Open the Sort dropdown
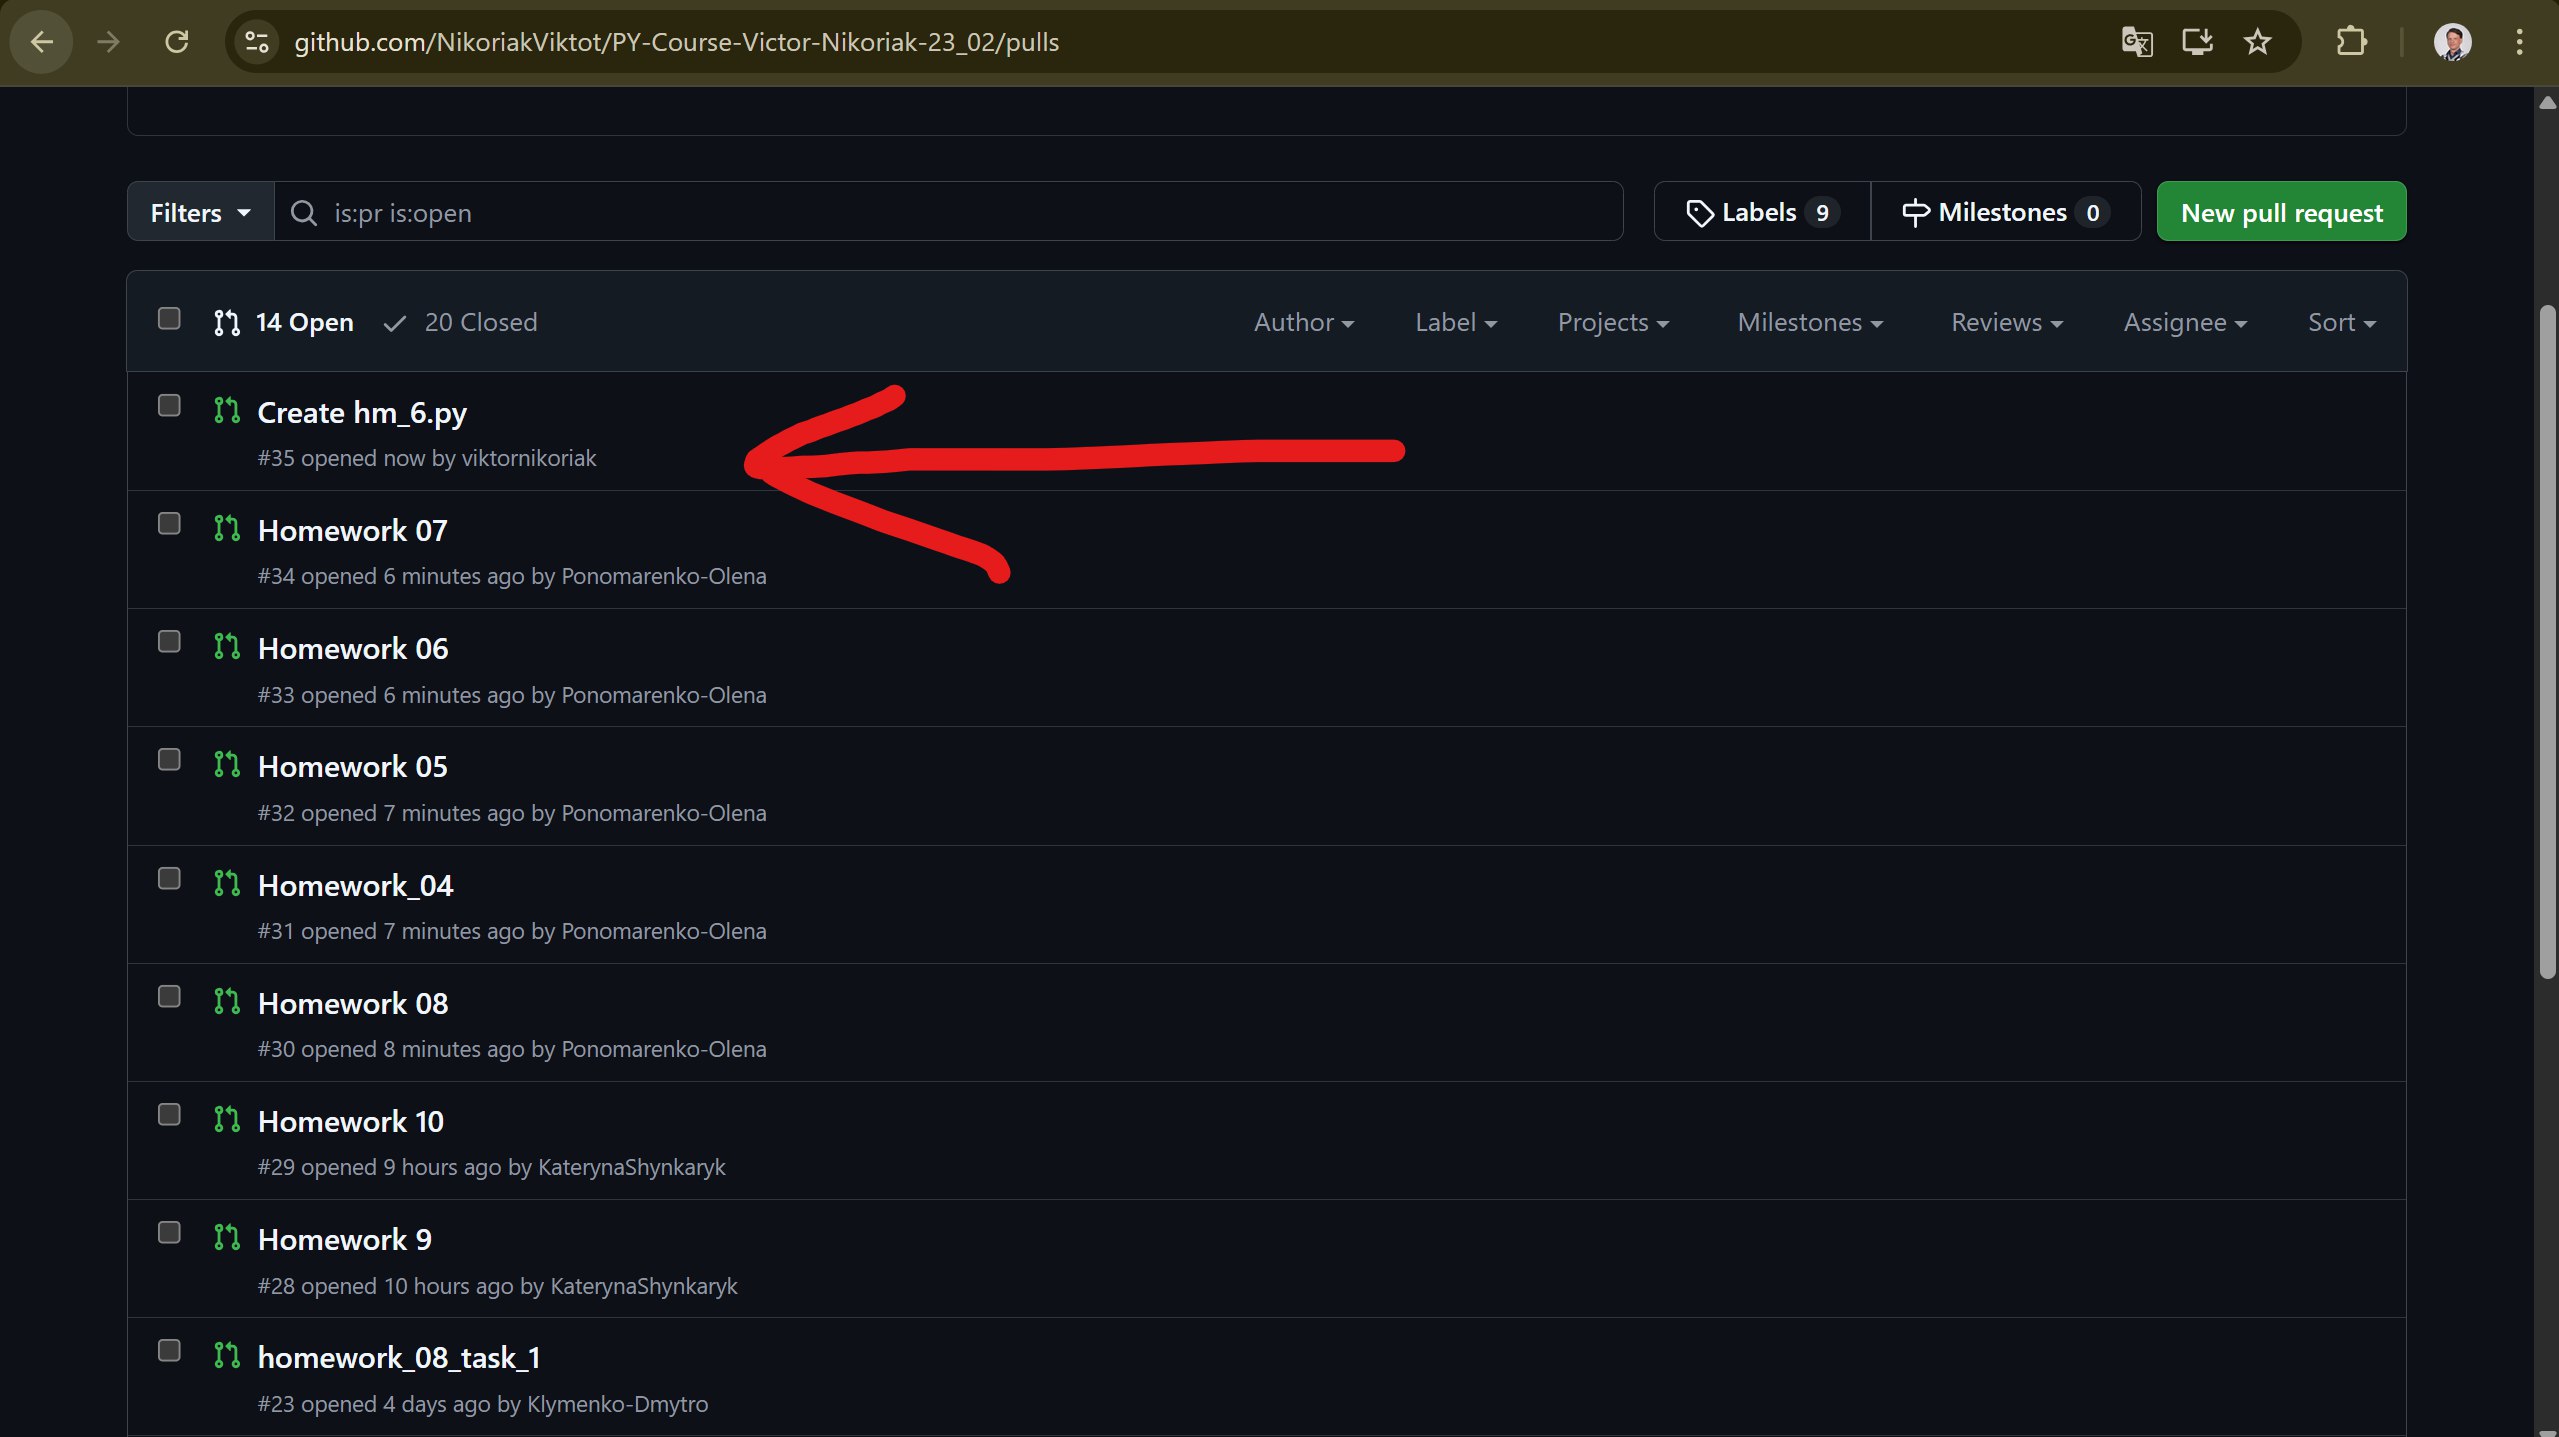The width and height of the screenshot is (2559, 1437). coord(2341,322)
